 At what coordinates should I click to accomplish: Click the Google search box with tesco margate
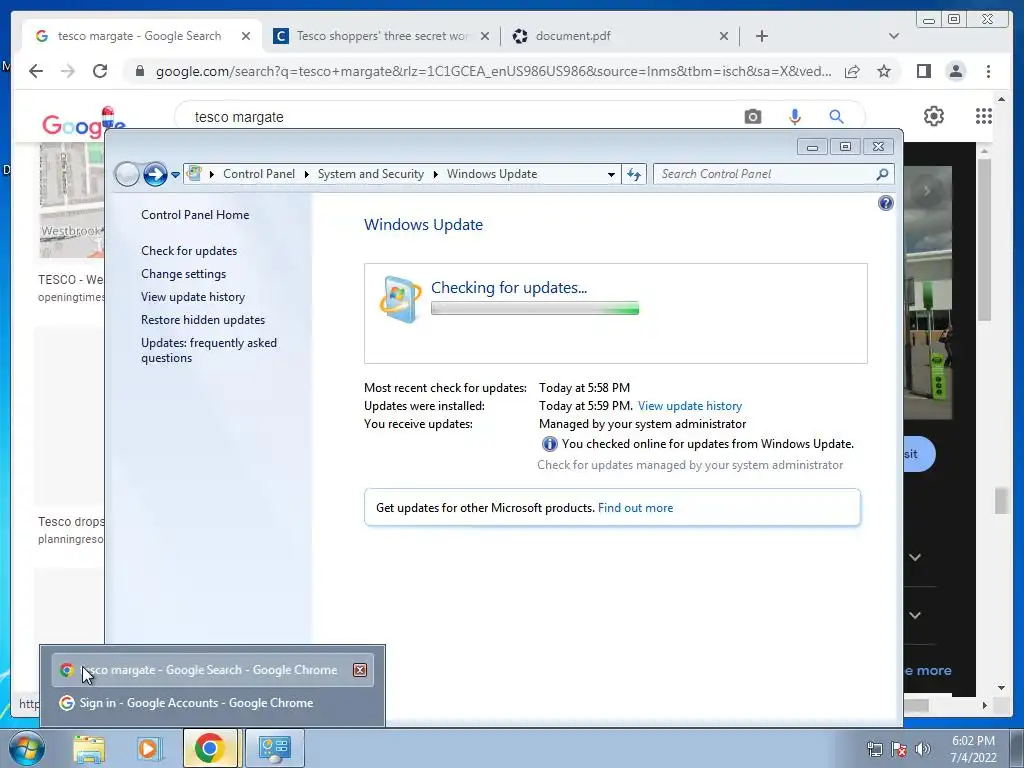(457, 117)
